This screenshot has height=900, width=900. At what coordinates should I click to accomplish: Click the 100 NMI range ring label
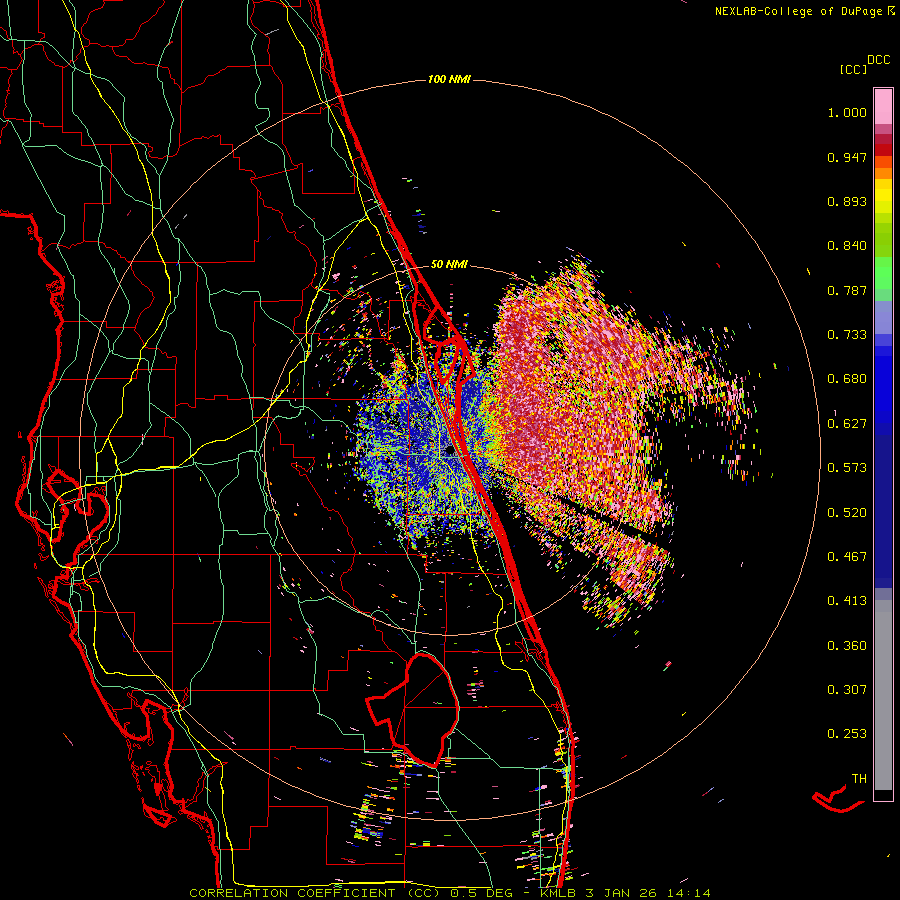point(449,79)
